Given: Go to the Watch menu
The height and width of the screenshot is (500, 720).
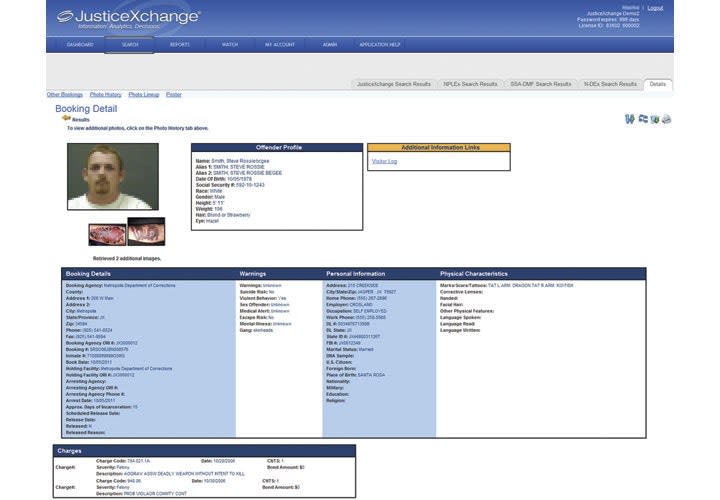Looking at the screenshot, I should tap(230, 45).
